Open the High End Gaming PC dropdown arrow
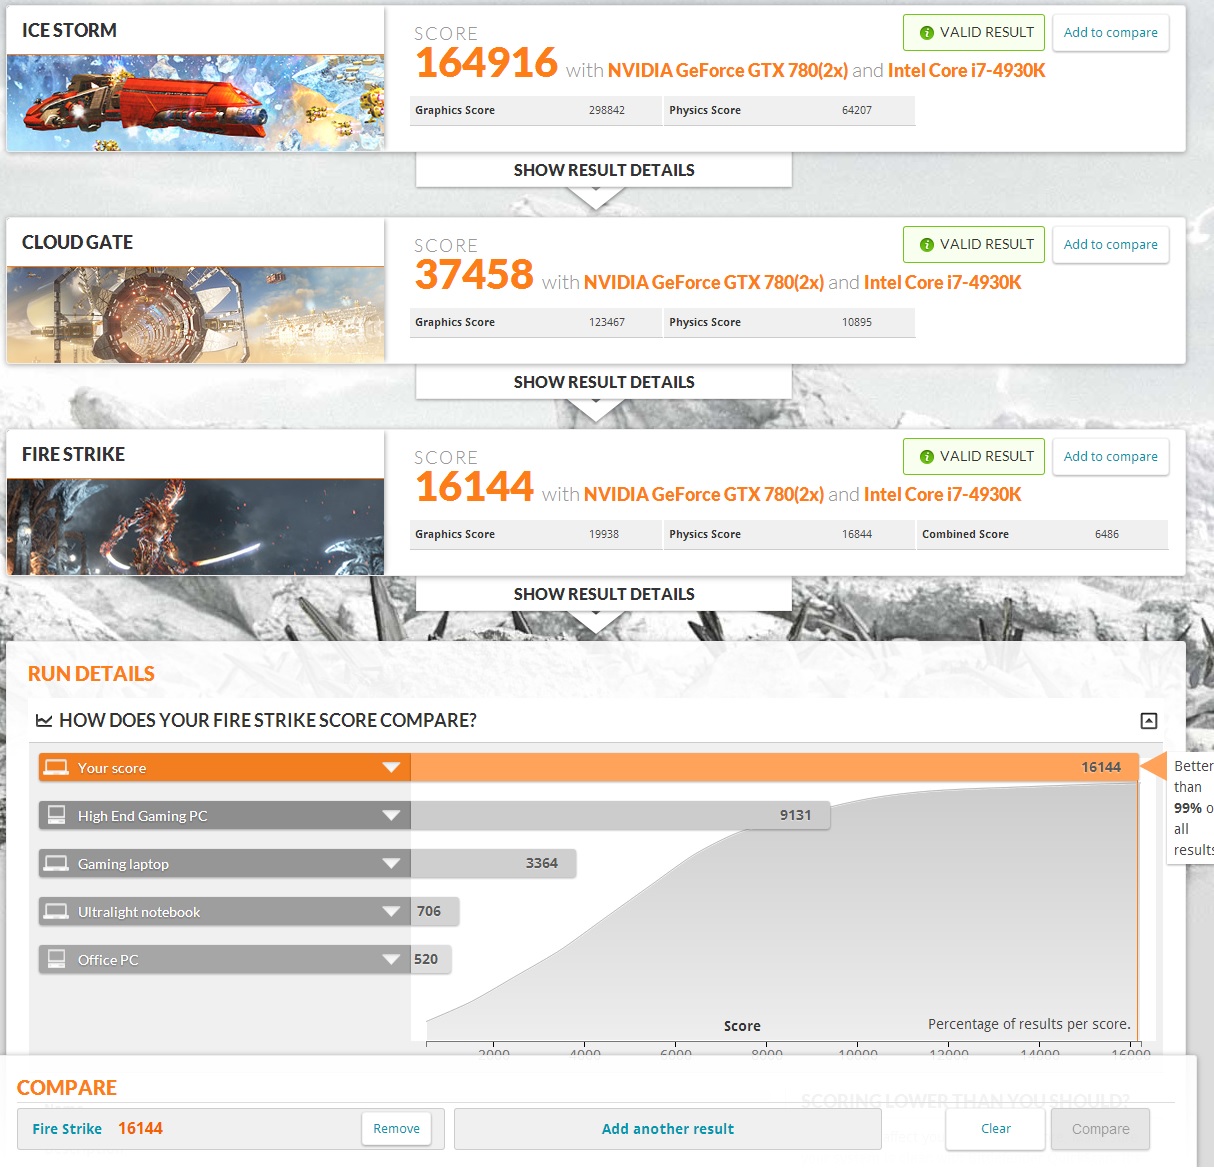 [391, 816]
